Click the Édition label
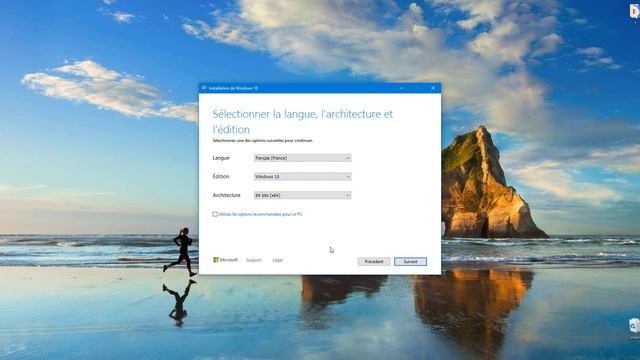 tap(221, 177)
